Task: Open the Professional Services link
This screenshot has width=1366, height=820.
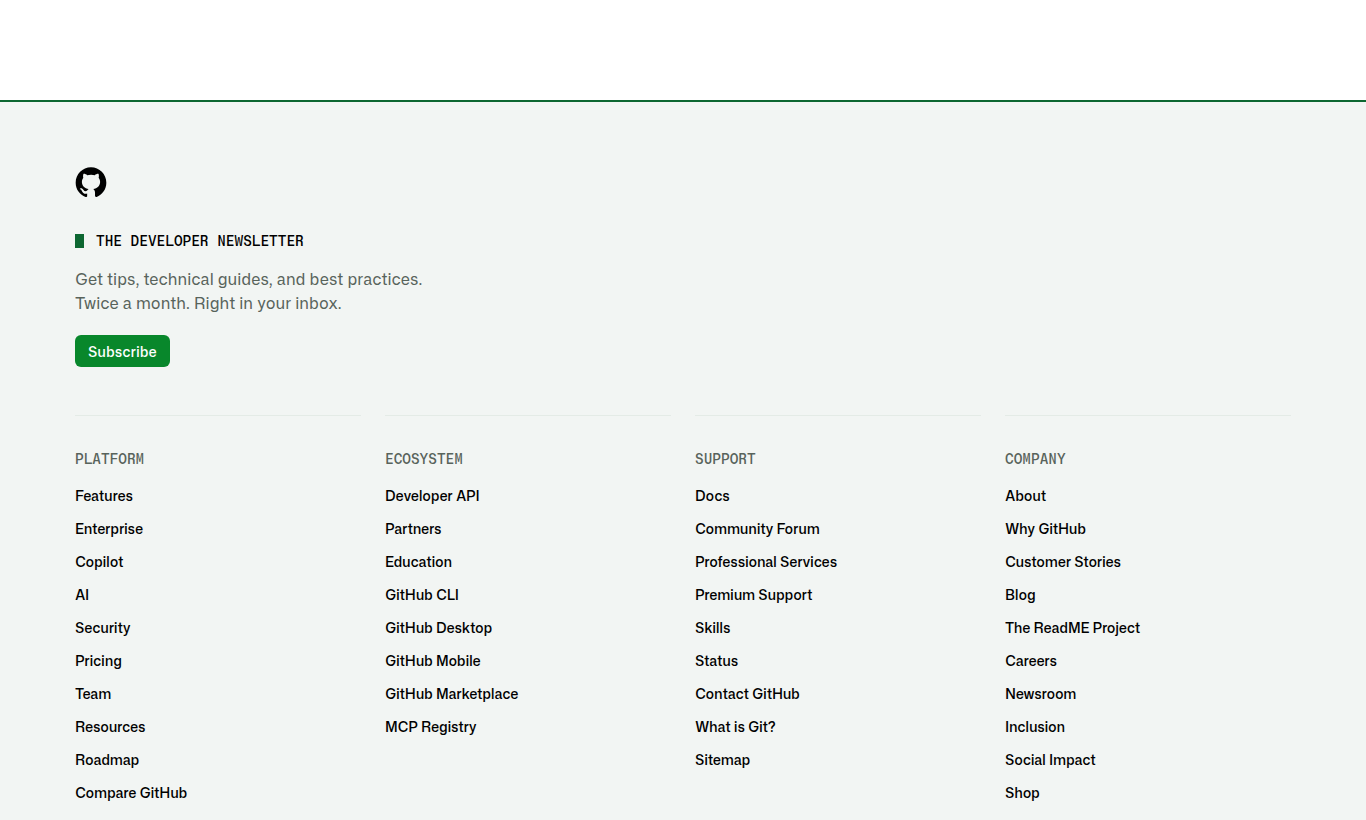Action: [x=766, y=562]
